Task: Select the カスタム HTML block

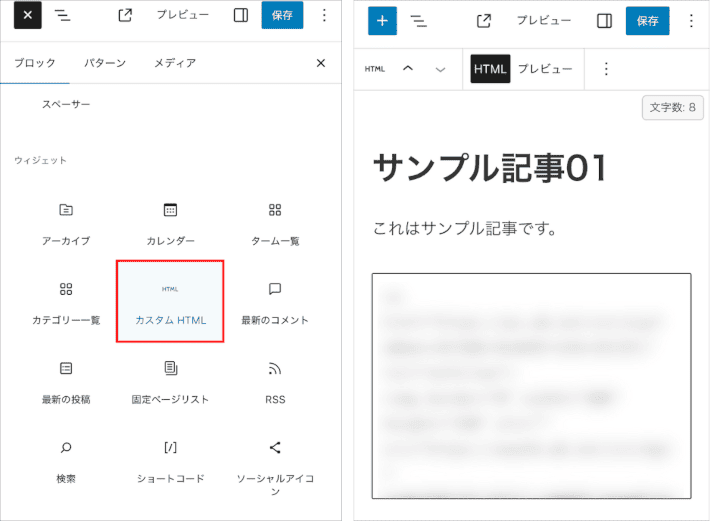Action: (x=170, y=301)
